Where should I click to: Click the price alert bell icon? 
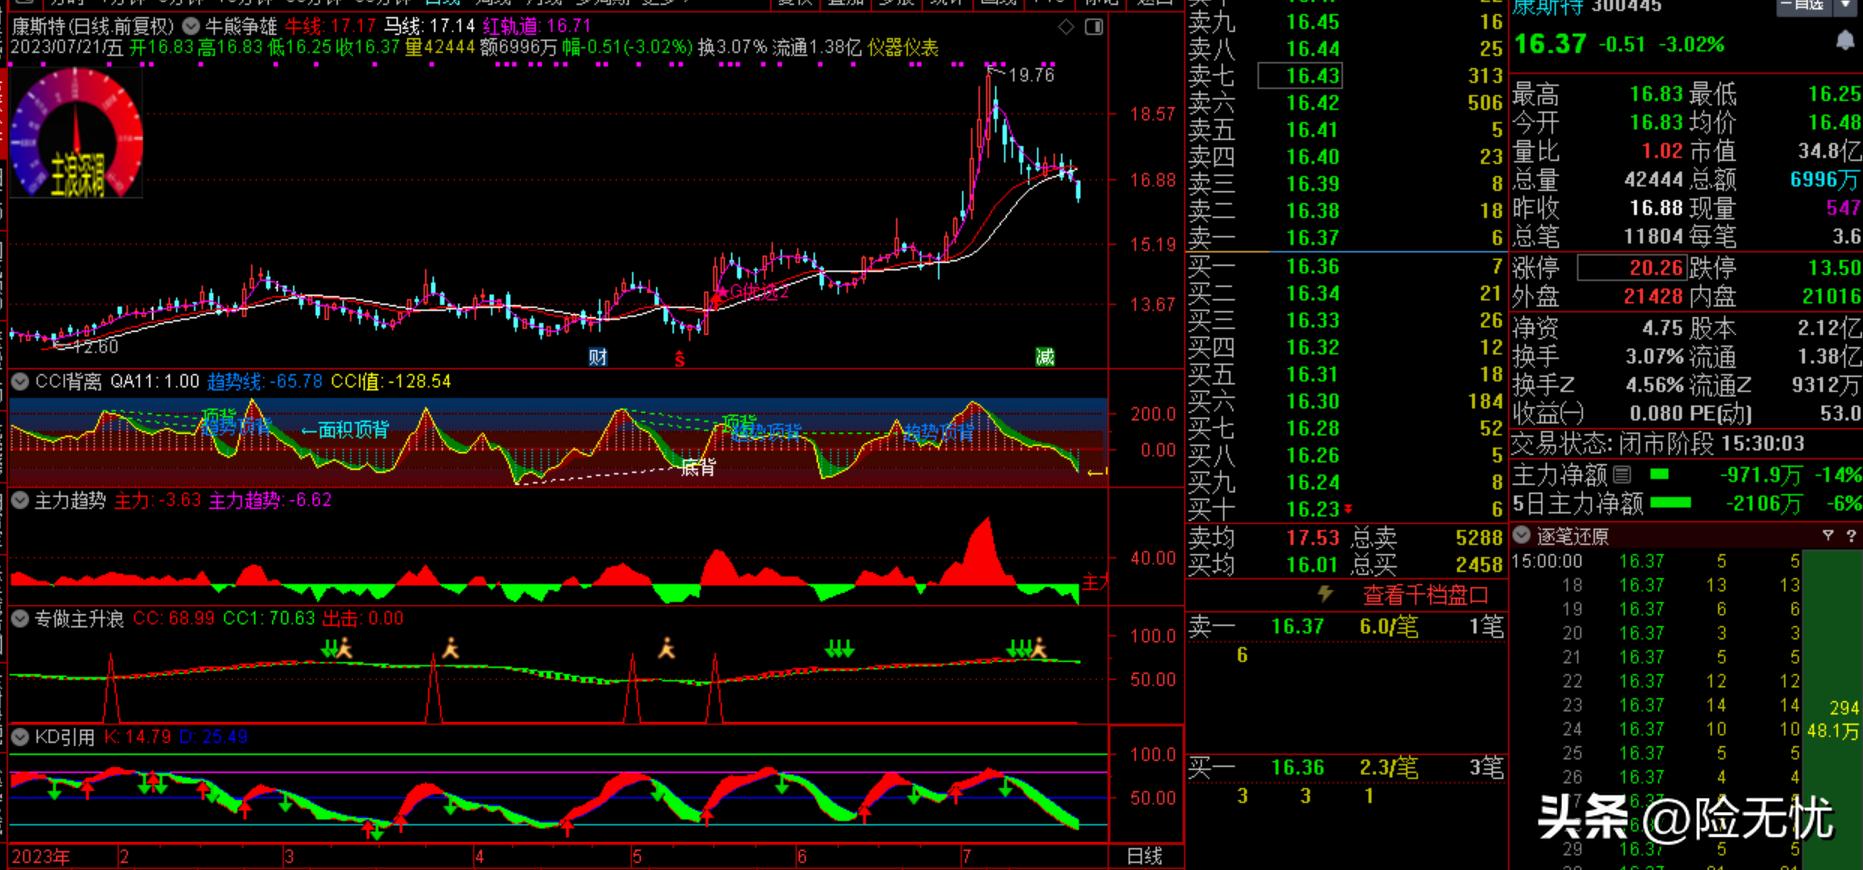coord(1845,41)
